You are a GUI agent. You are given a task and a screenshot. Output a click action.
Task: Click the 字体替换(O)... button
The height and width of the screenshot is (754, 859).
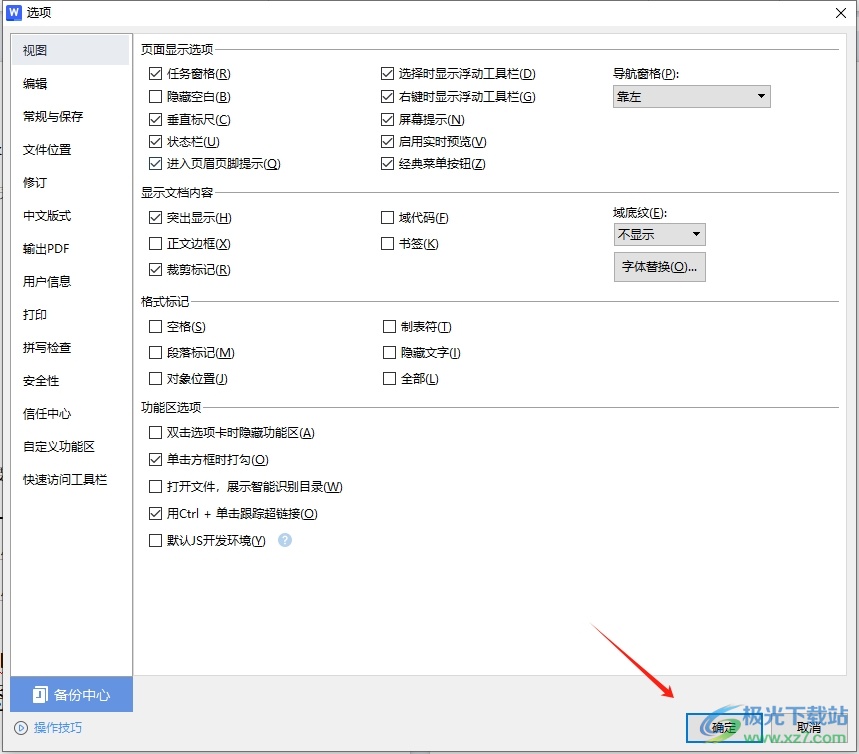click(x=660, y=267)
